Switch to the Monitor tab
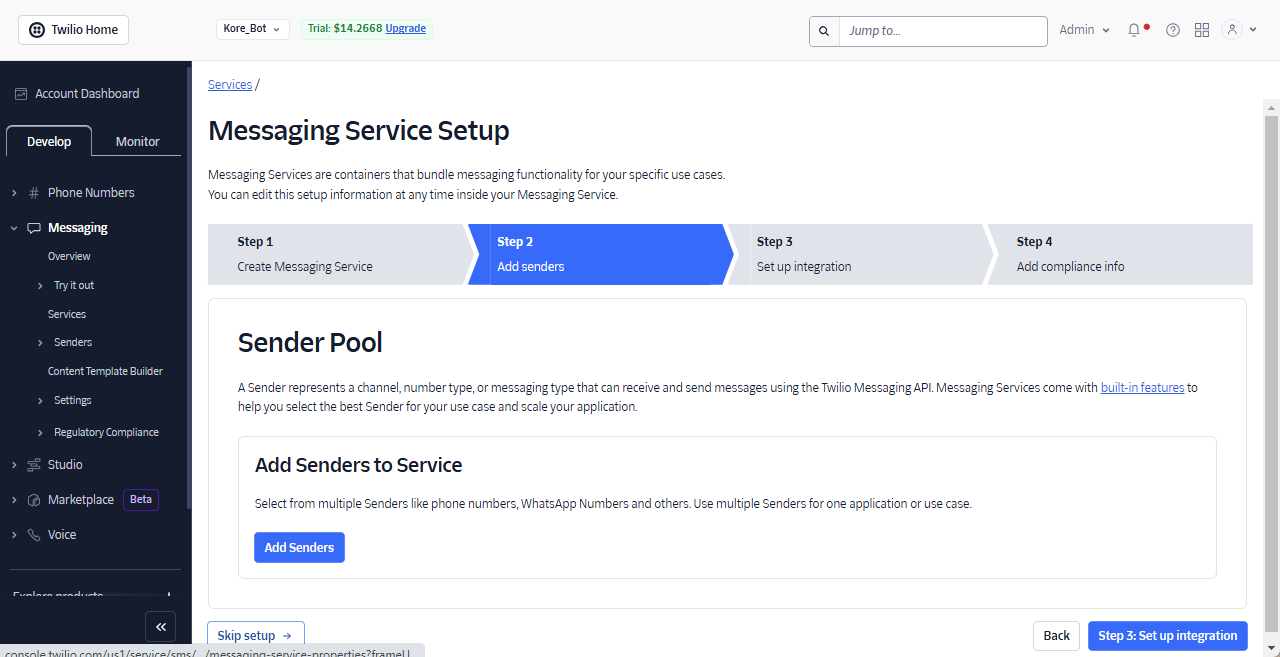Screen dimensions: 1280x657 pos(137,142)
